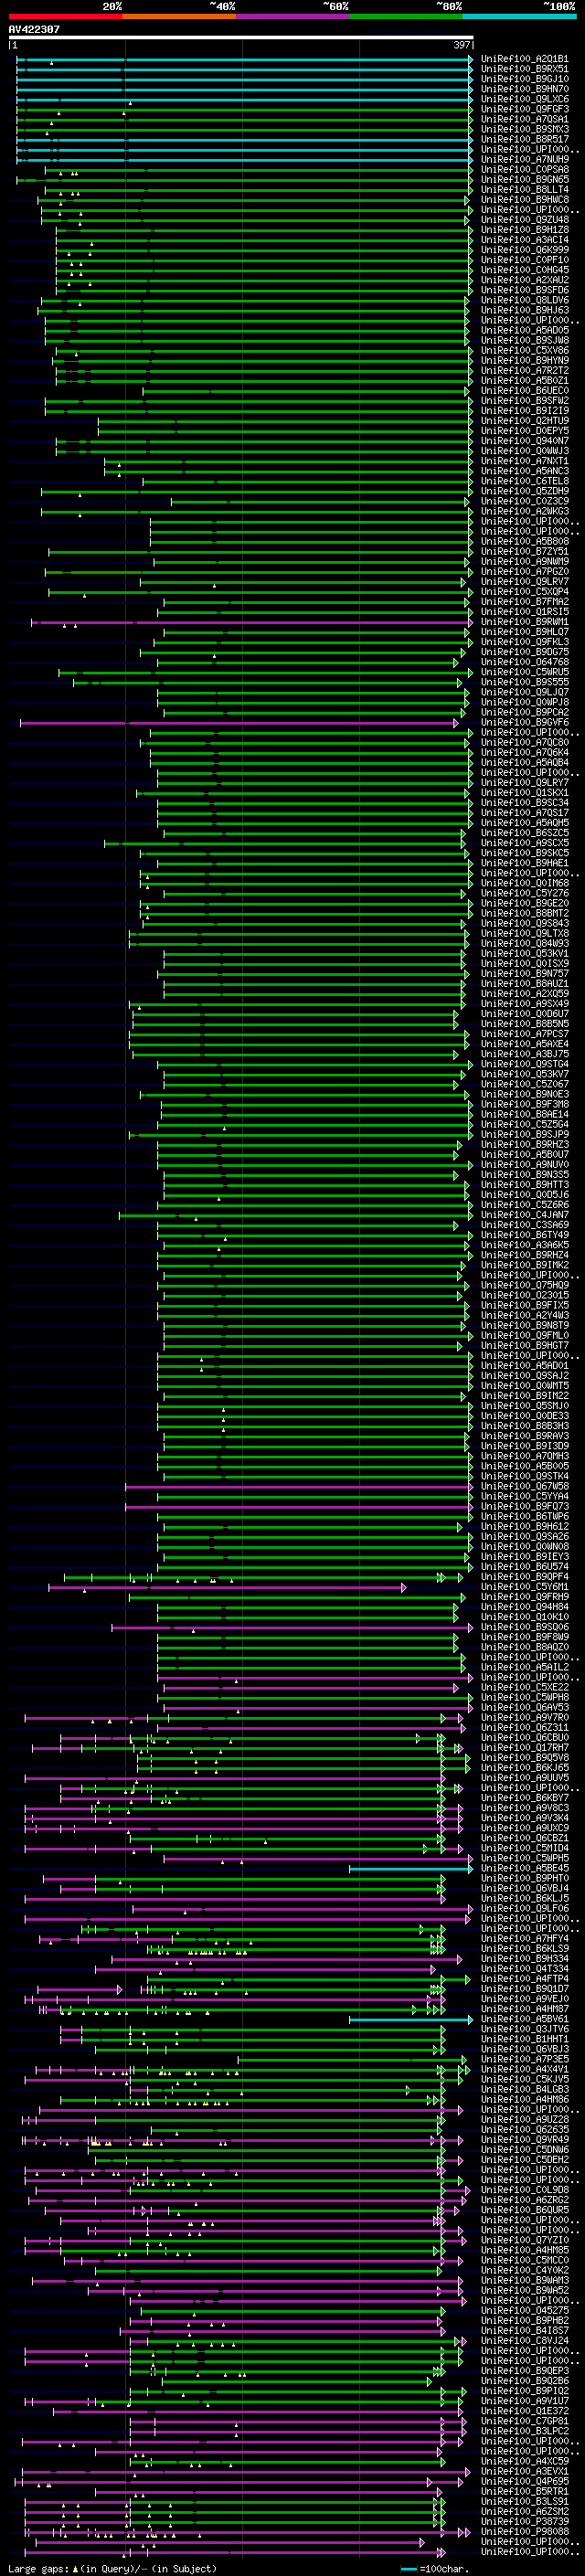Image resolution: width=585 pixels, height=2576 pixels.
Task: Click the cyan ~100% identity legend segment
Action: 520,17
